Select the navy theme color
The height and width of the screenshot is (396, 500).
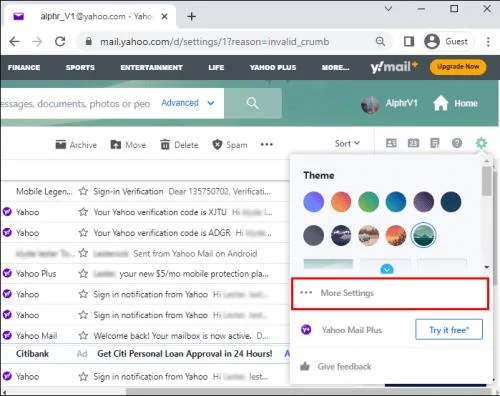pyautogui.click(x=451, y=202)
